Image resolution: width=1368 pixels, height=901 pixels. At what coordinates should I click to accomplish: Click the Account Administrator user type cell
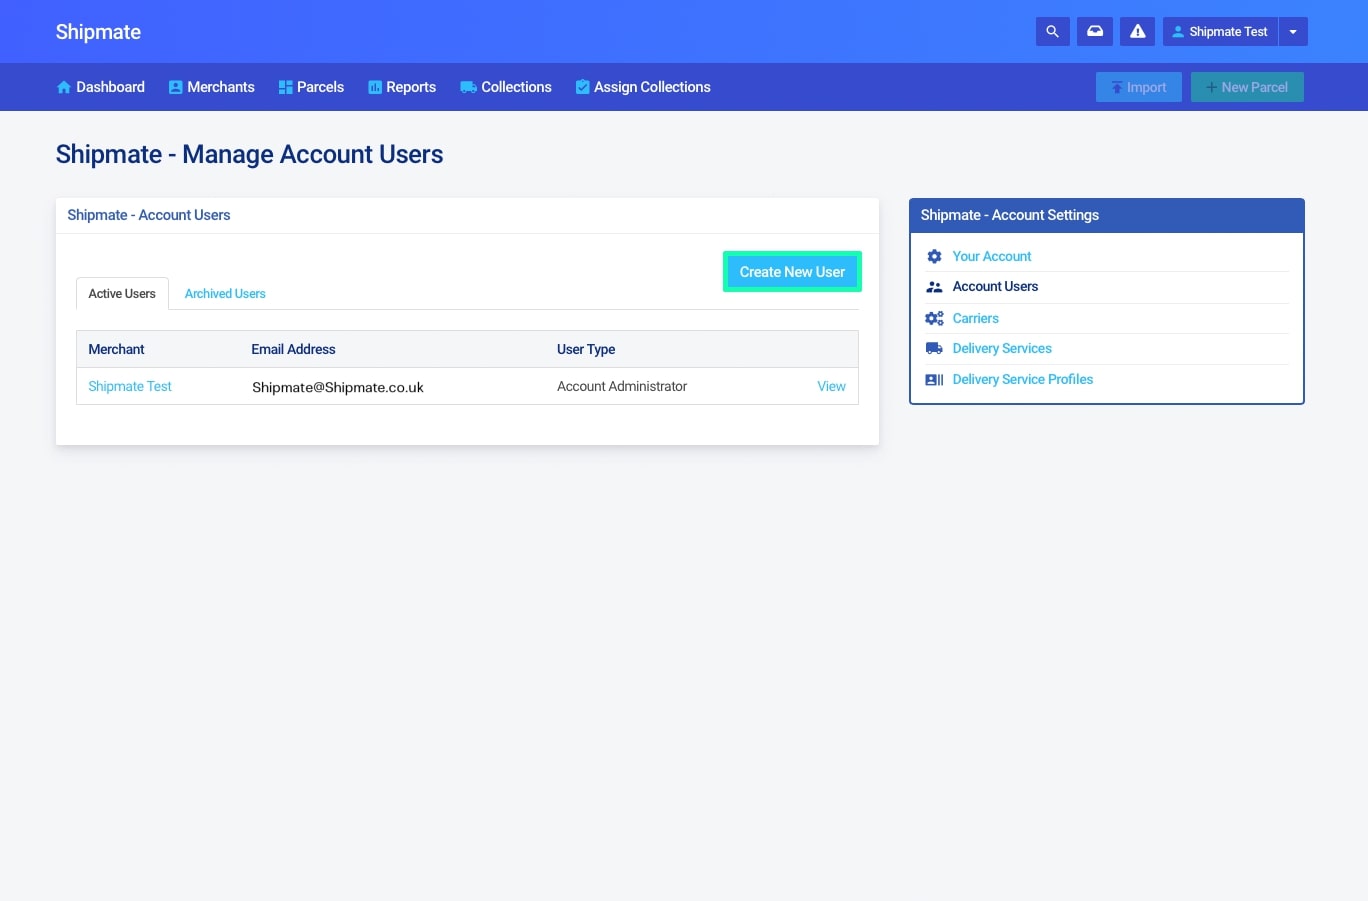622,386
